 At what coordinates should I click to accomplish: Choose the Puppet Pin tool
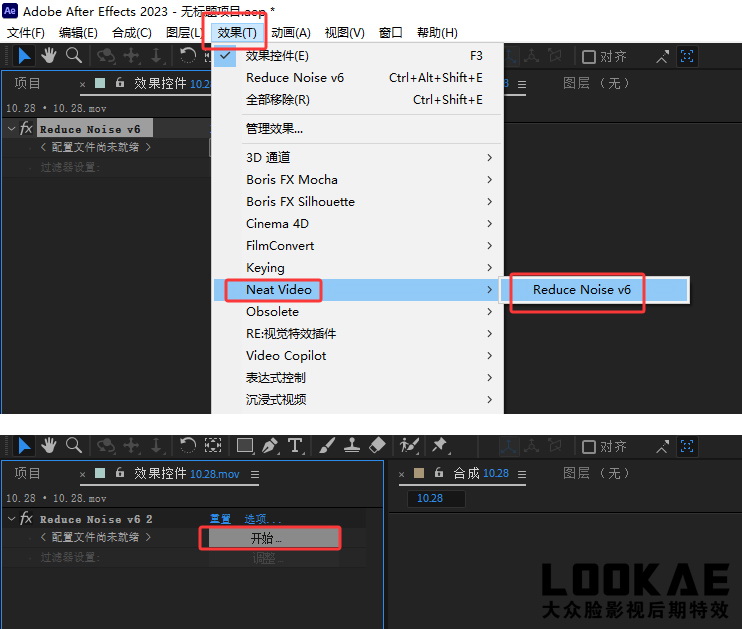pyautogui.click(x=439, y=445)
